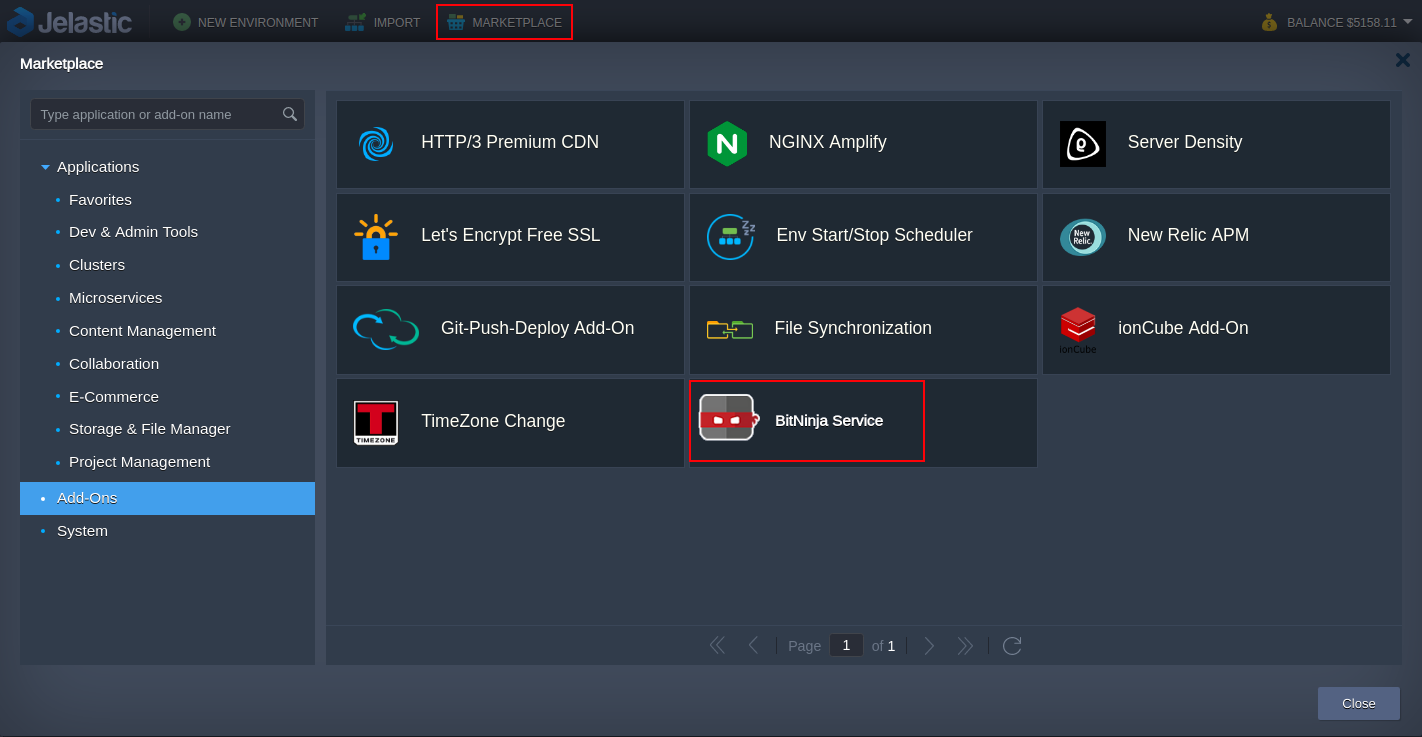The image size is (1422, 737).
Task: Select the Favorites category
Action: point(100,200)
